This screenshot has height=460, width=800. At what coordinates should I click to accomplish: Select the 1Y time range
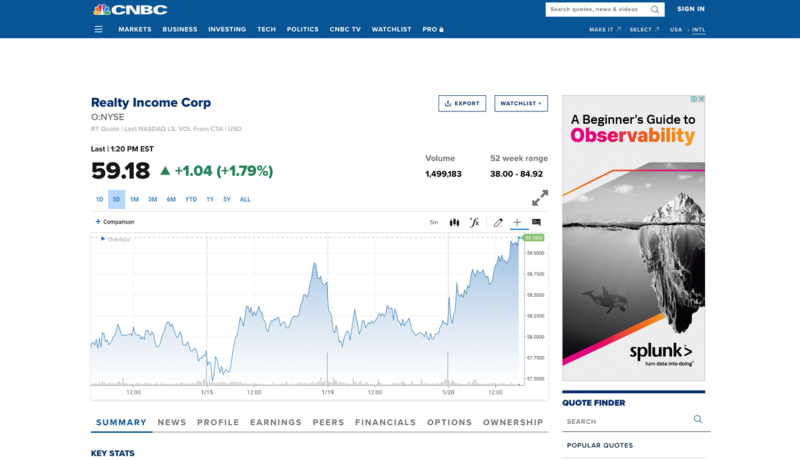[x=210, y=199]
